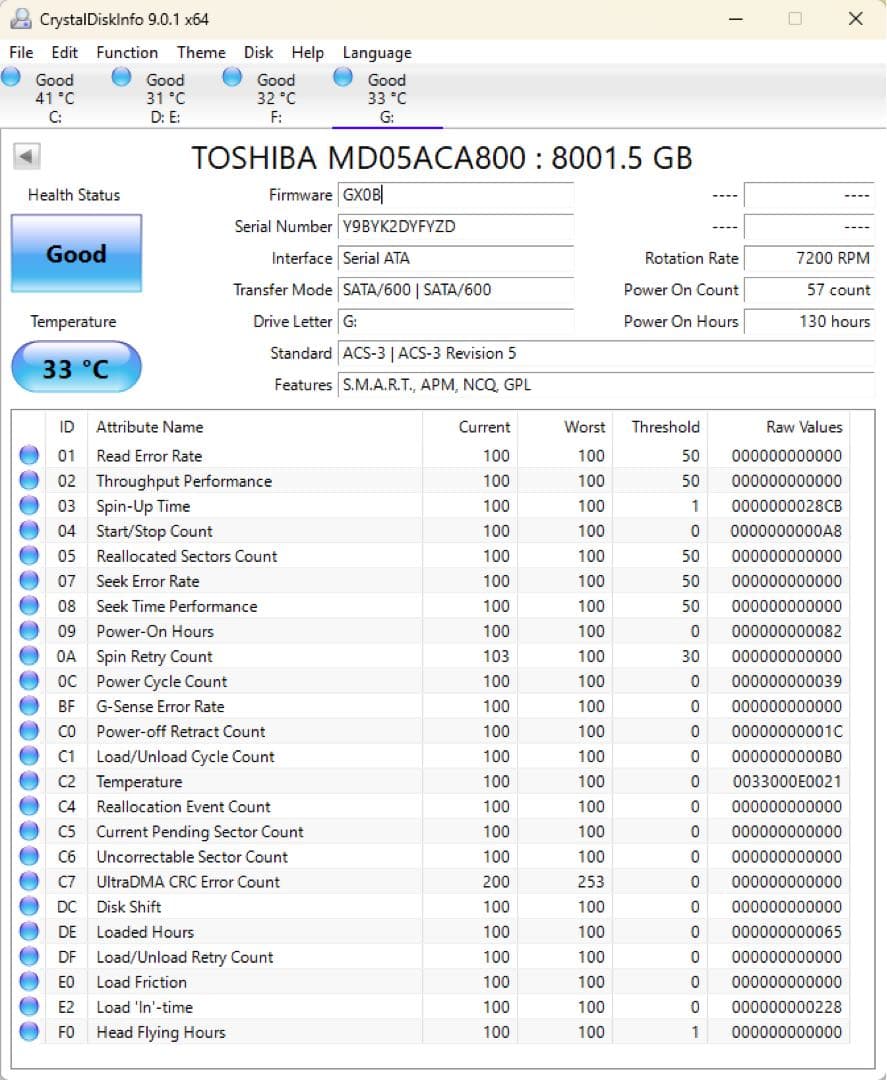Open the Theme menu
Image resolution: width=887 pixels, height=1080 pixels.
[x=201, y=53]
